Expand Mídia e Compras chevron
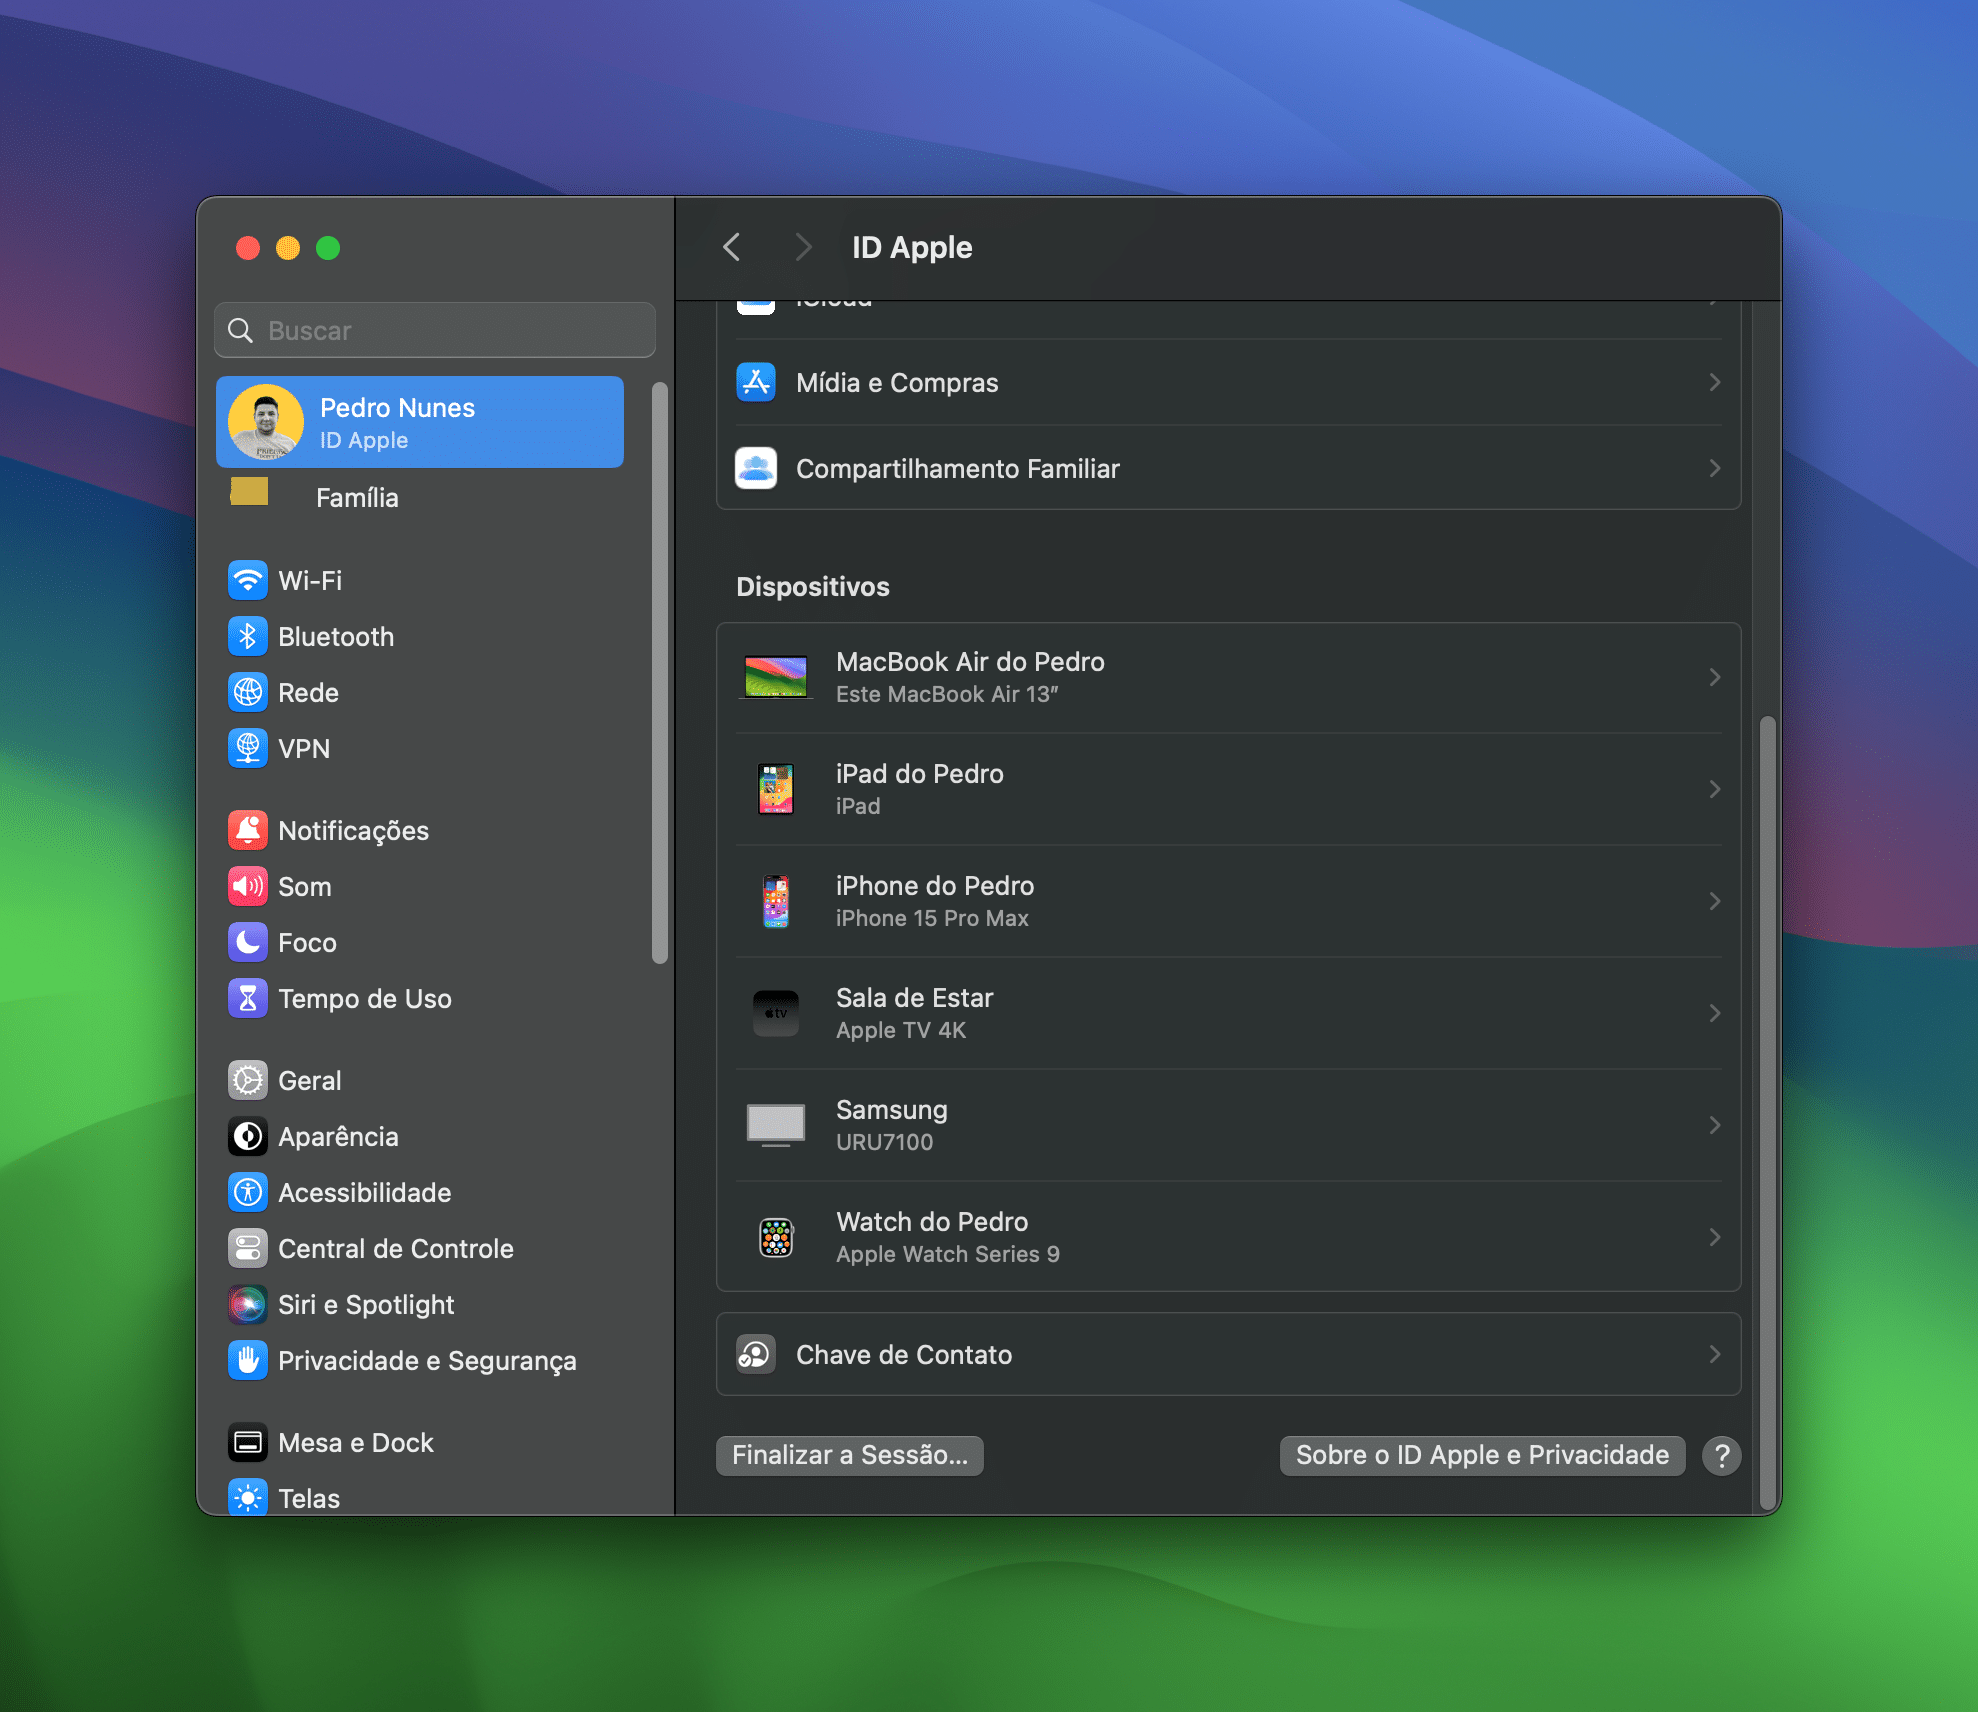Viewport: 1978px width, 1712px height. (1714, 382)
